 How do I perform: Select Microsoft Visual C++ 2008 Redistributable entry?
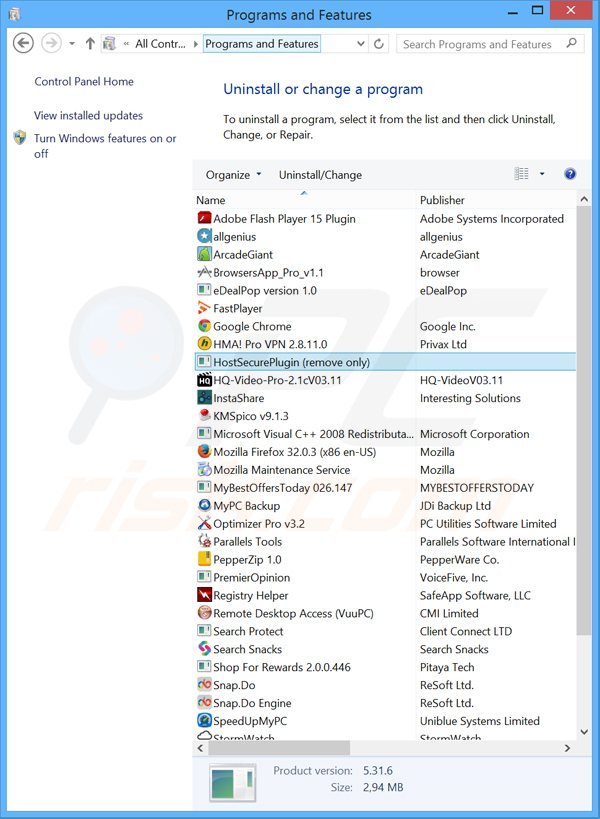(x=385, y=434)
